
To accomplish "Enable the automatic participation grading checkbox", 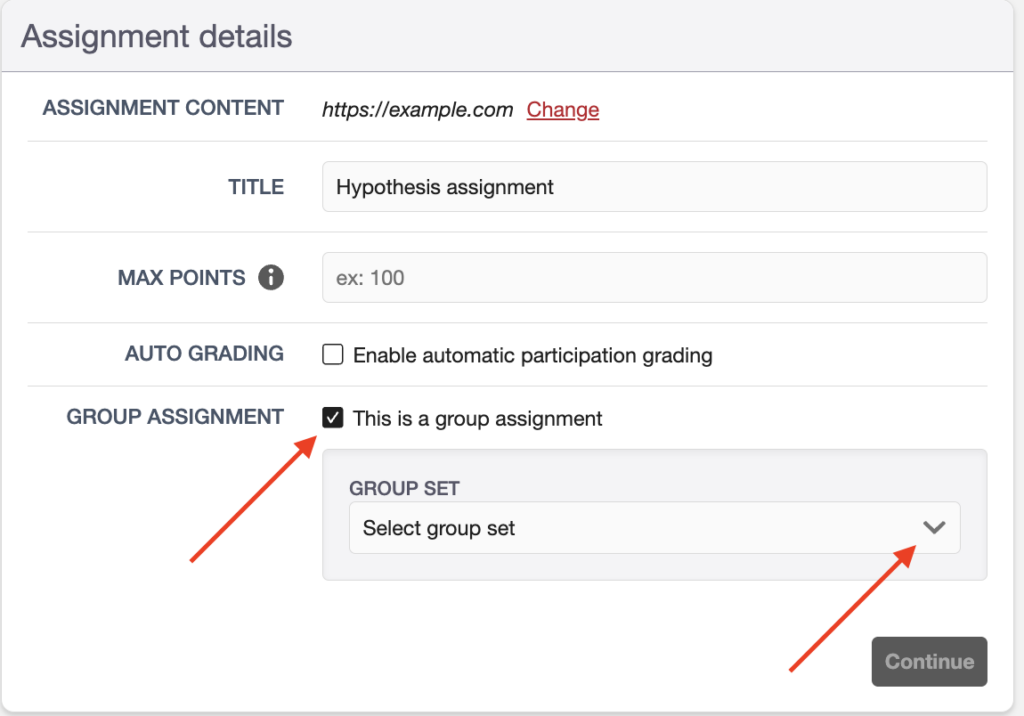I will tap(333, 355).
